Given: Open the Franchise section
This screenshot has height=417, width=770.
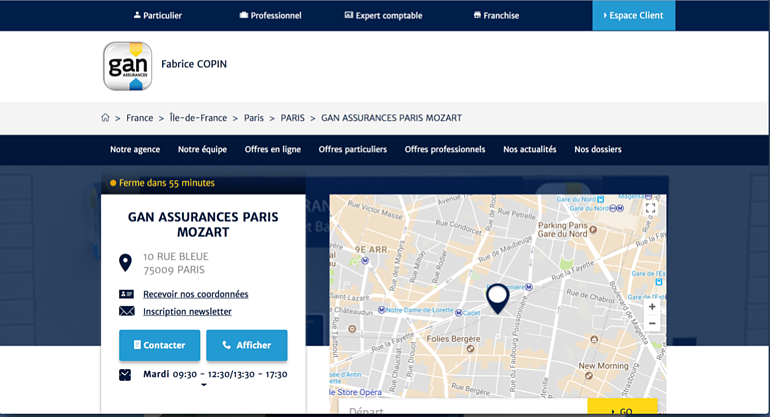Looking at the screenshot, I should point(496,15).
